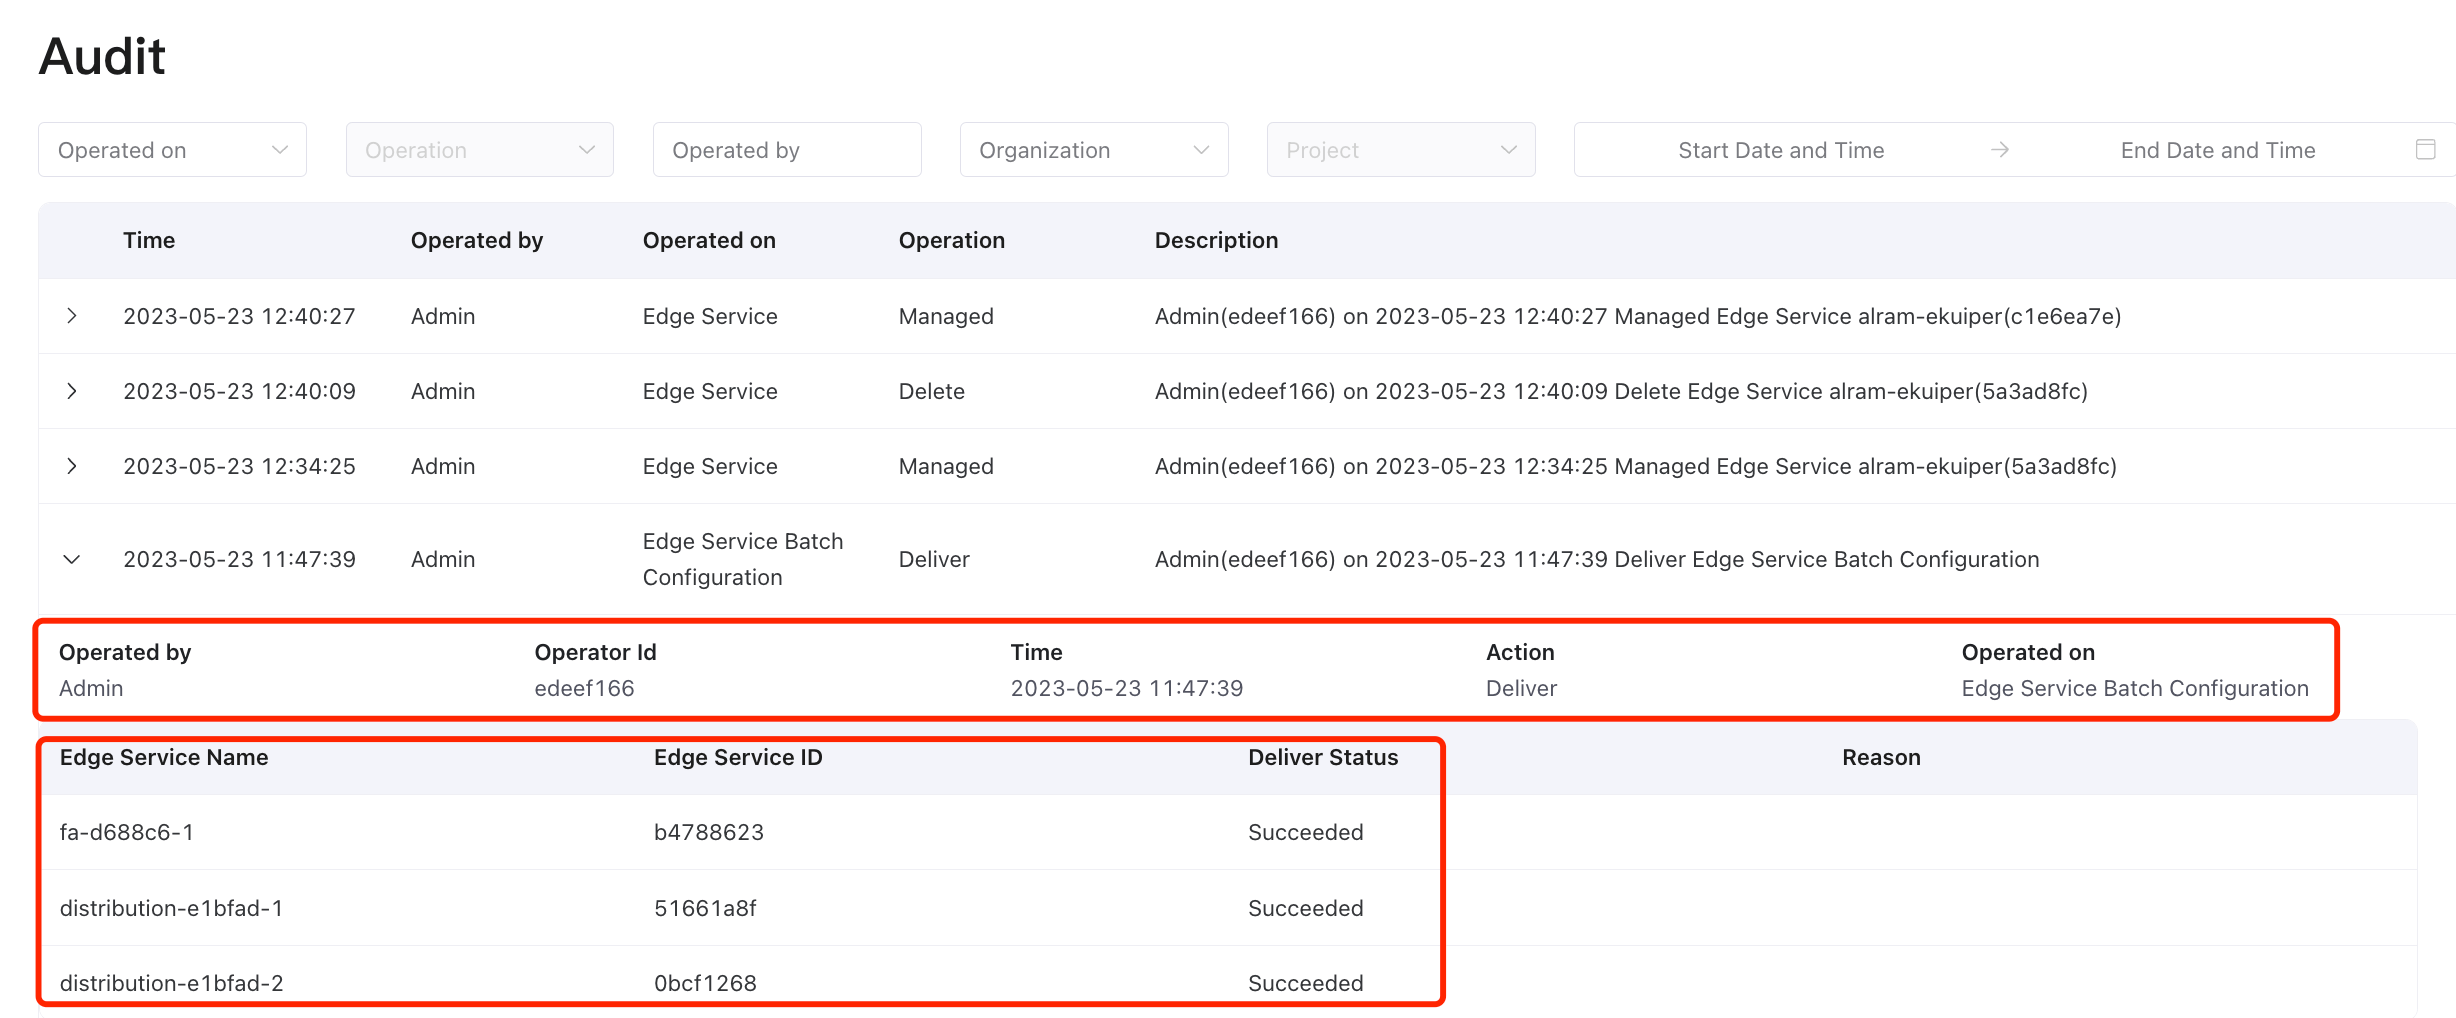Click the End Date and Time field

click(2217, 150)
